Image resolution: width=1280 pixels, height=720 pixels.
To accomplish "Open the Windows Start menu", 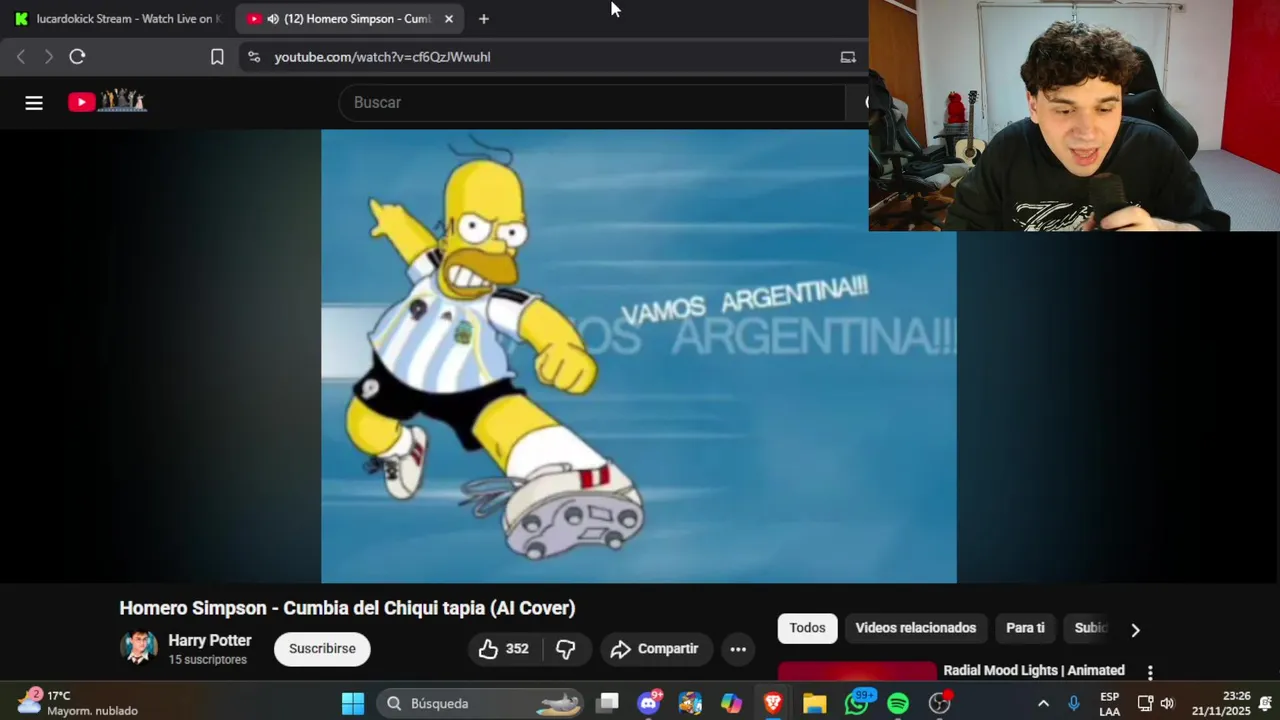I will click(x=353, y=704).
